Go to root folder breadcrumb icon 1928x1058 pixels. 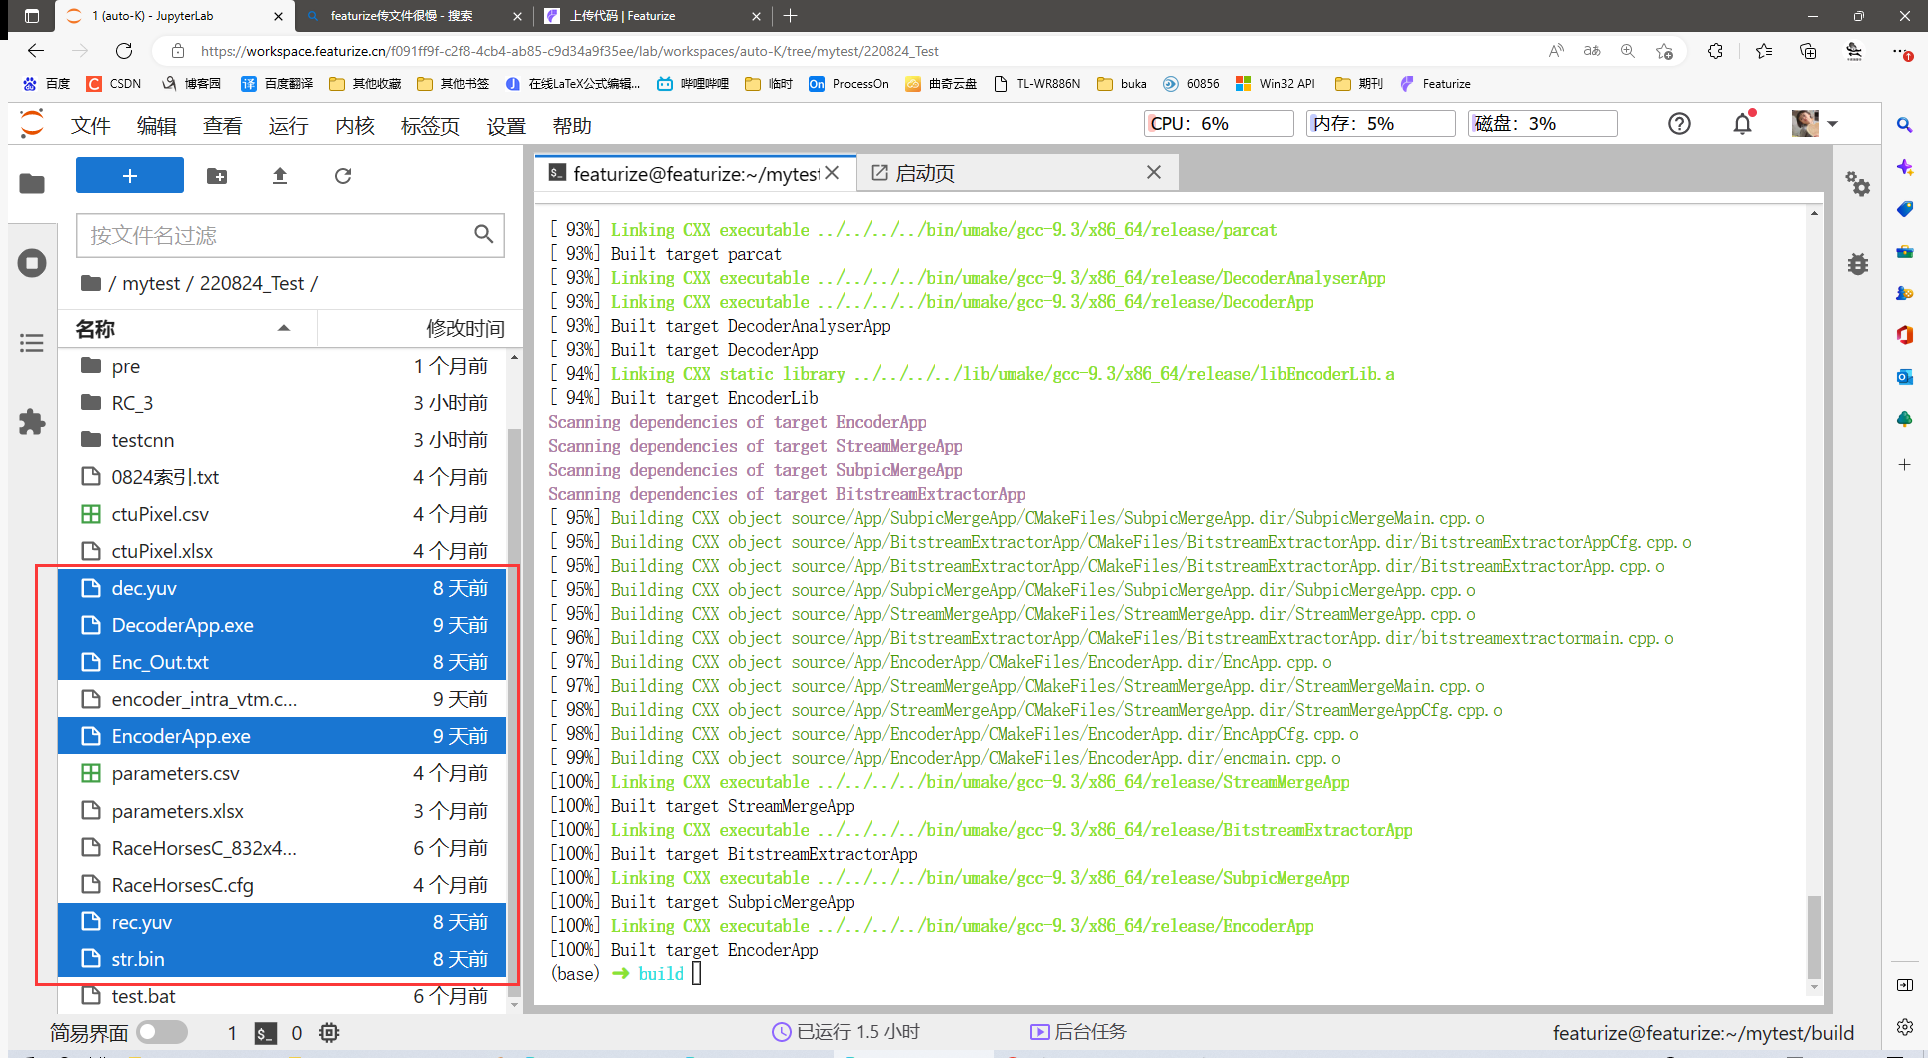tap(91, 283)
